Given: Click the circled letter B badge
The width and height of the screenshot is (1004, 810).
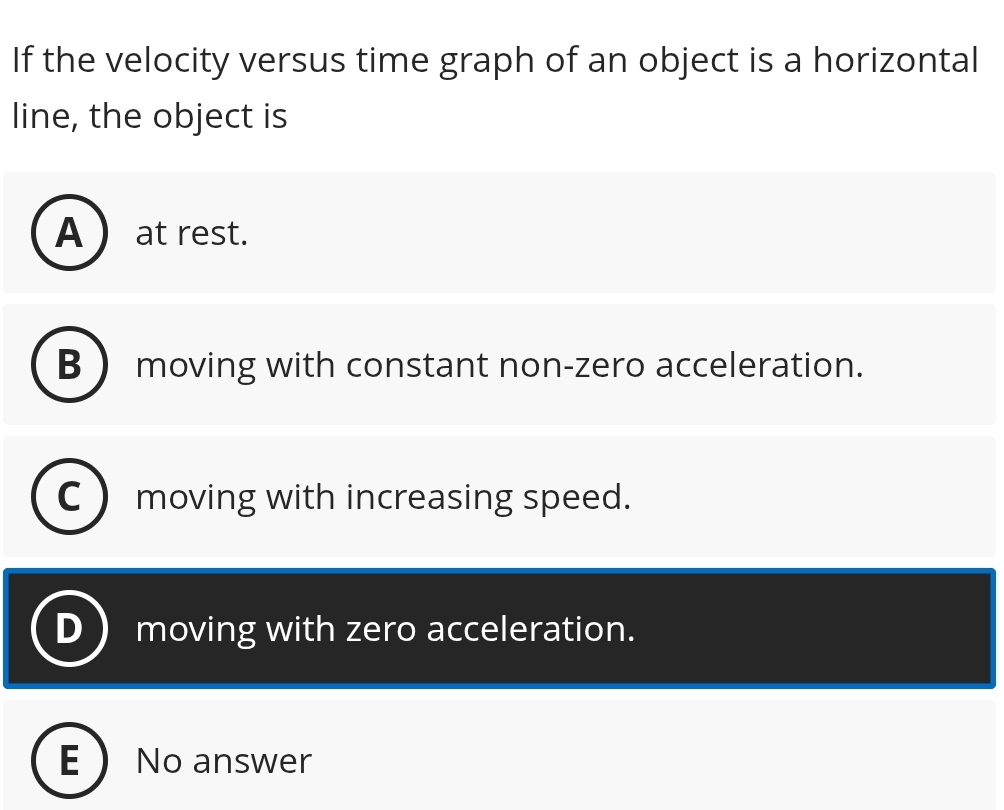Looking at the screenshot, I should pyautogui.click(x=68, y=365).
